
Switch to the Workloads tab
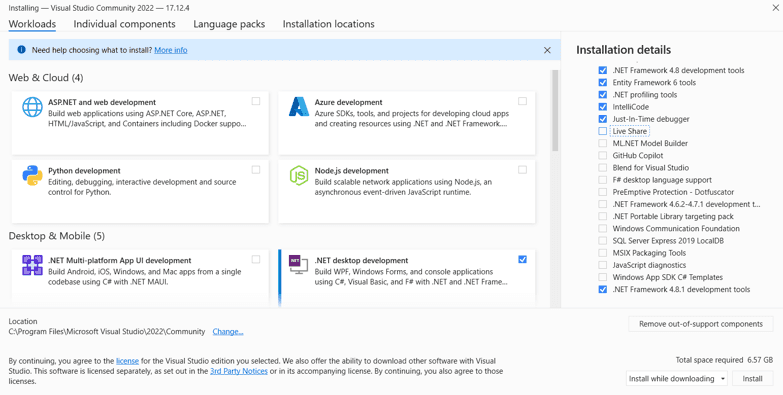click(32, 24)
